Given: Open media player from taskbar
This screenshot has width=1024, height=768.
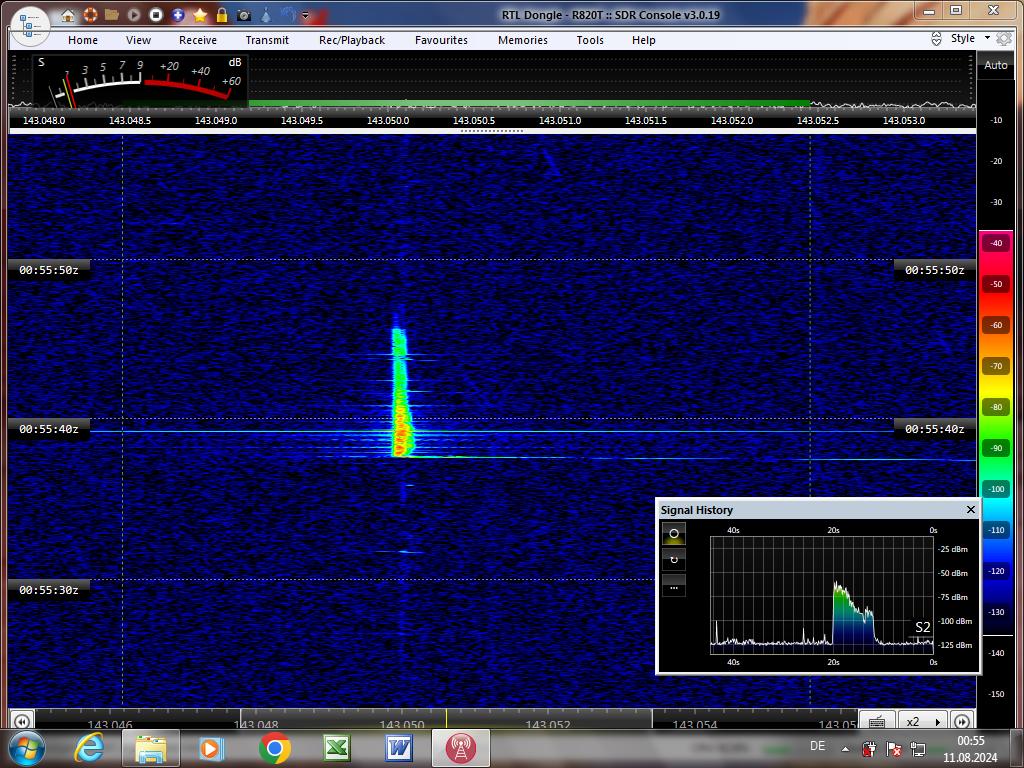Looking at the screenshot, I should coord(211,748).
